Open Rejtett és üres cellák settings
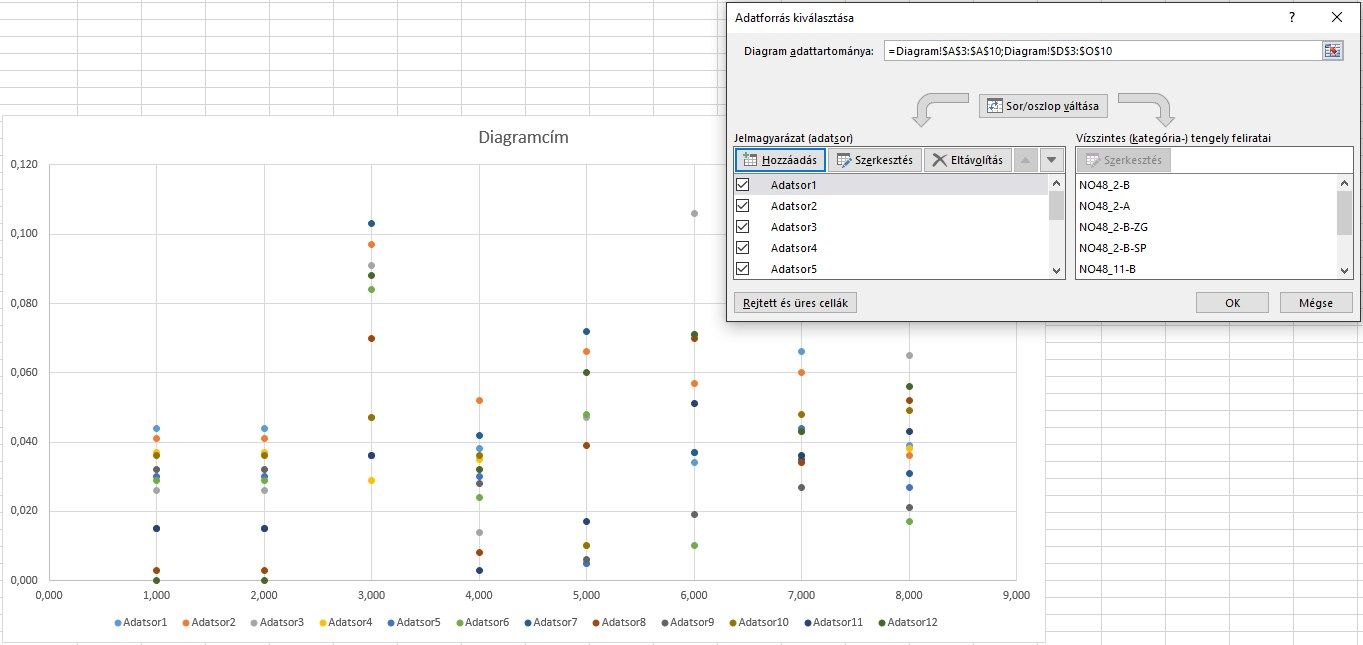 coord(795,303)
